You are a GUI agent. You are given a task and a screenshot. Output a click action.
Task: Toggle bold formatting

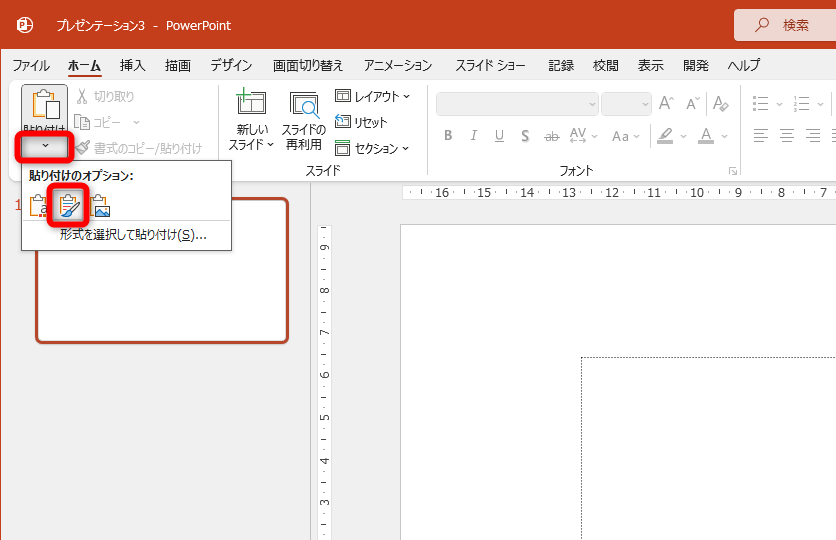(x=448, y=136)
